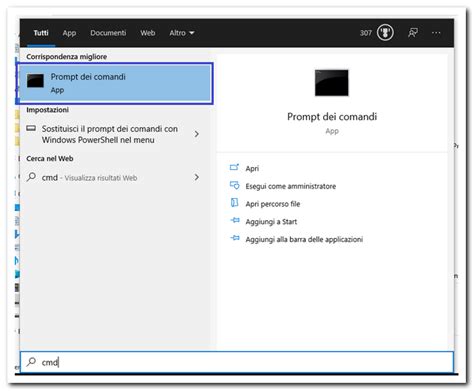Click the file location icon
The height and width of the screenshot is (391, 474).
click(x=234, y=202)
